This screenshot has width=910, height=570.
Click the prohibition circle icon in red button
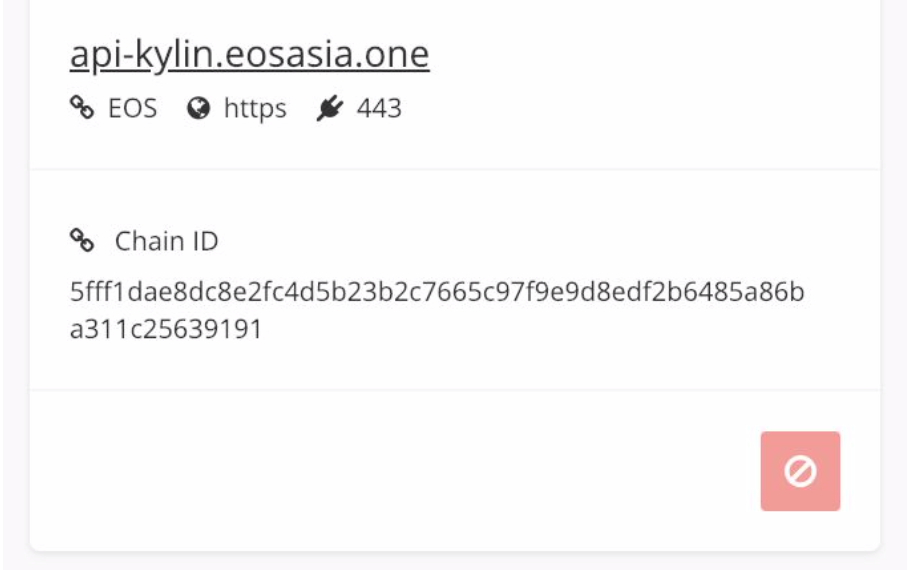(800, 471)
